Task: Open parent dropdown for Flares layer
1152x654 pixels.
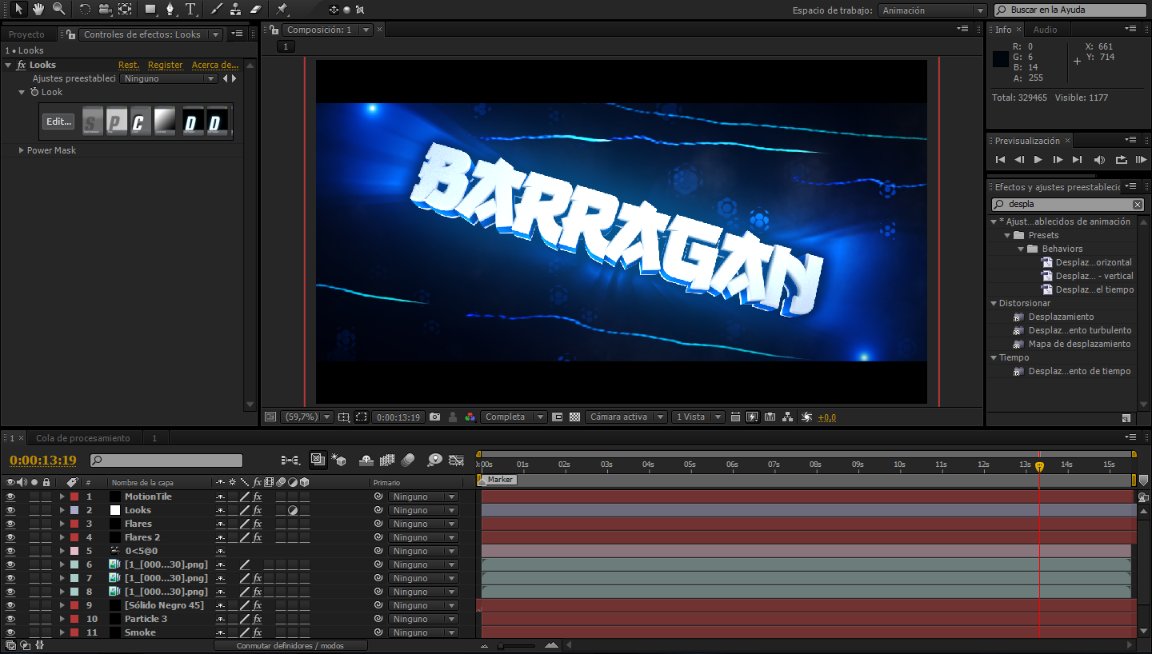Action: (x=422, y=524)
